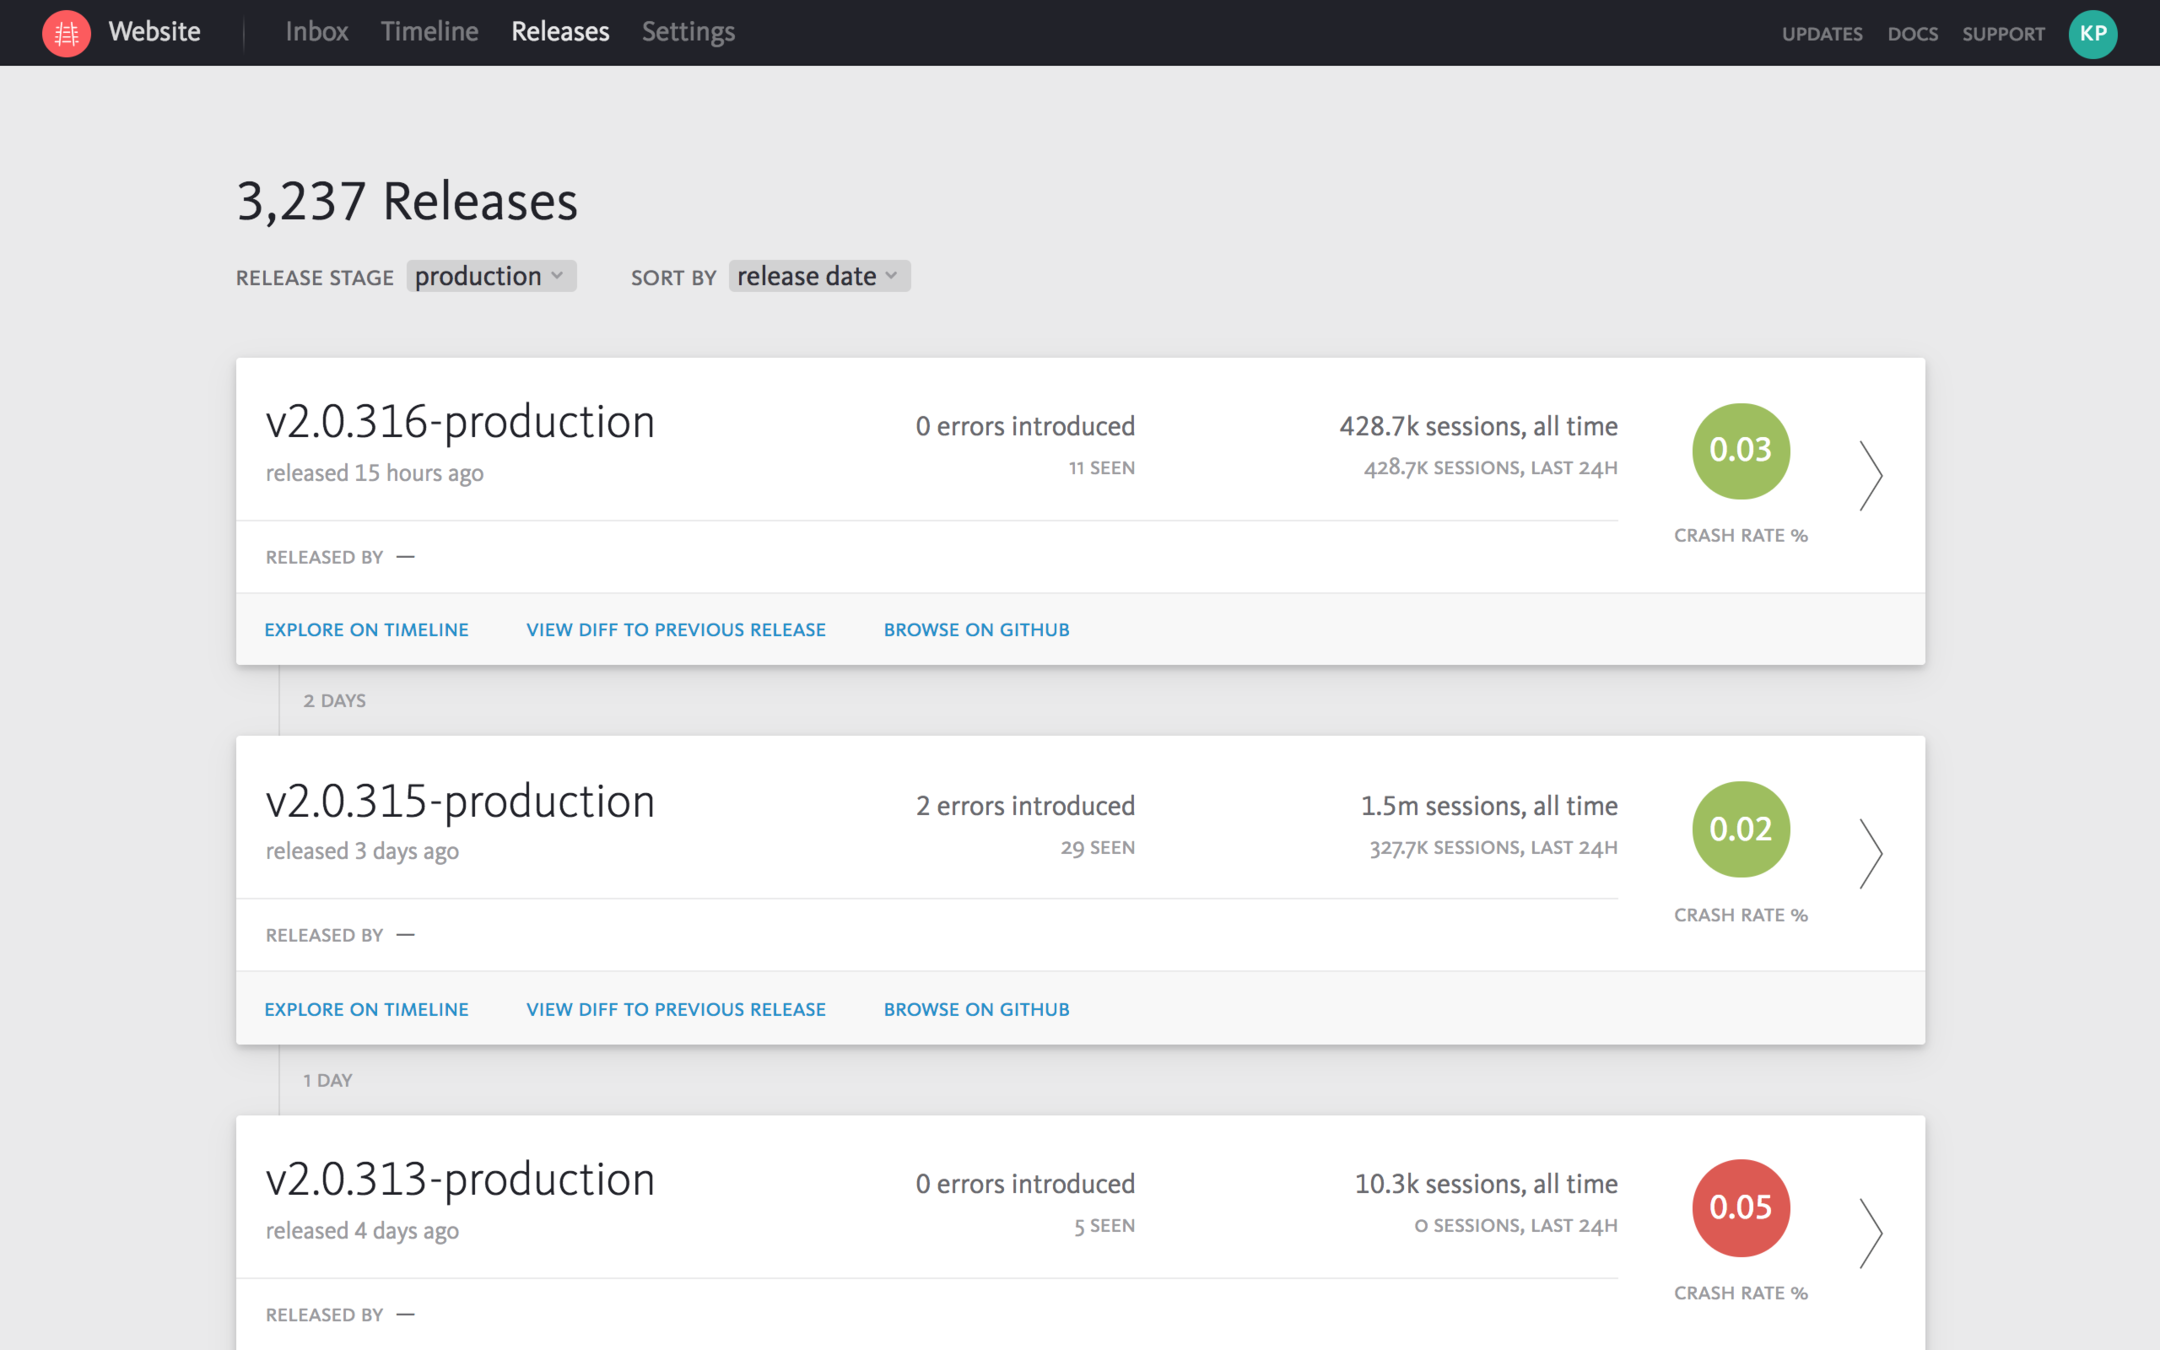Image resolution: width=2160 pixels, height=1350 pixels.
Task: Open the Website project switcher
Action: point(154,32)
